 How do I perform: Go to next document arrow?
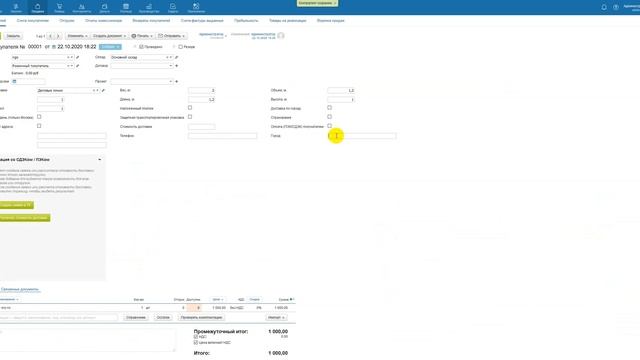58,36
